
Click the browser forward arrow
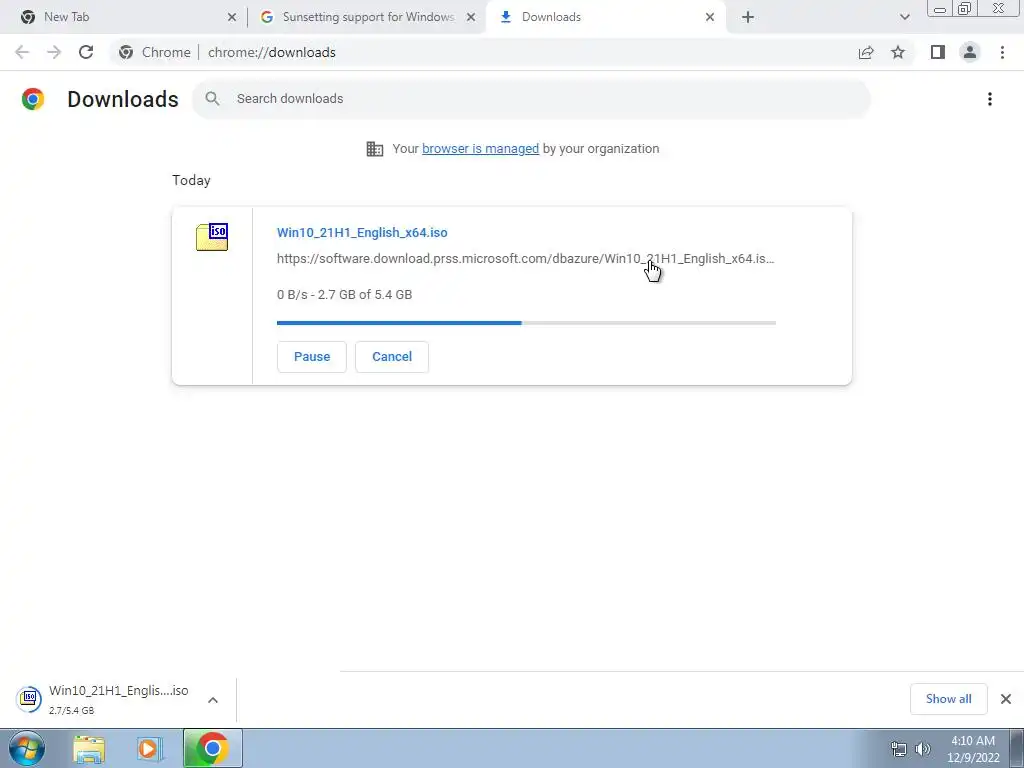(x=54, y=52)
